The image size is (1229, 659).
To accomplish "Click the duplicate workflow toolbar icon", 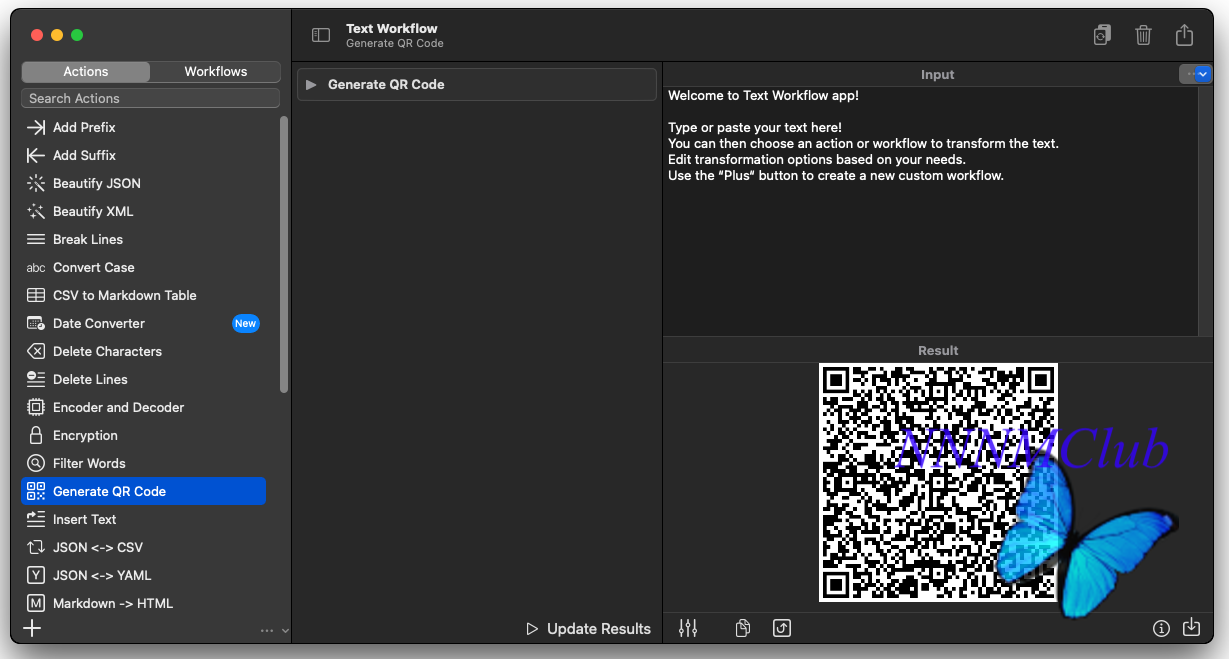I will 1102,35.
